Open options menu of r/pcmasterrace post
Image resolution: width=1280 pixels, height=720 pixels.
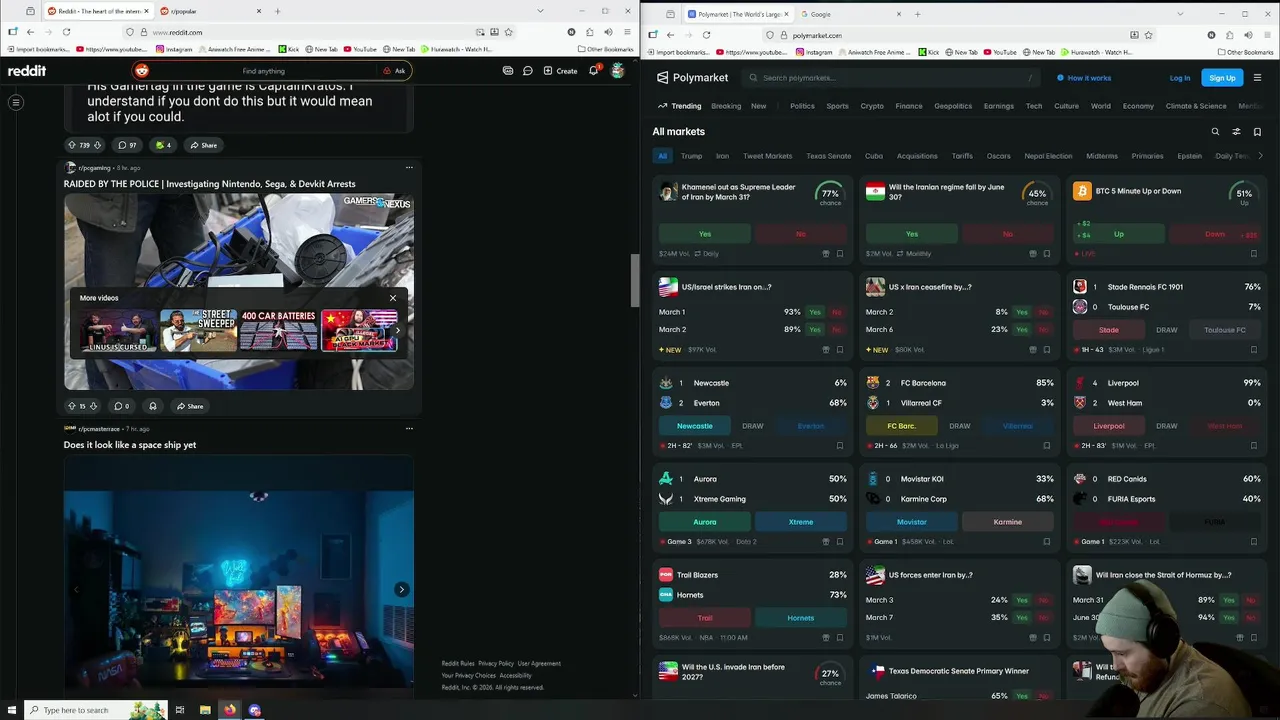click(x=409, y=428)
